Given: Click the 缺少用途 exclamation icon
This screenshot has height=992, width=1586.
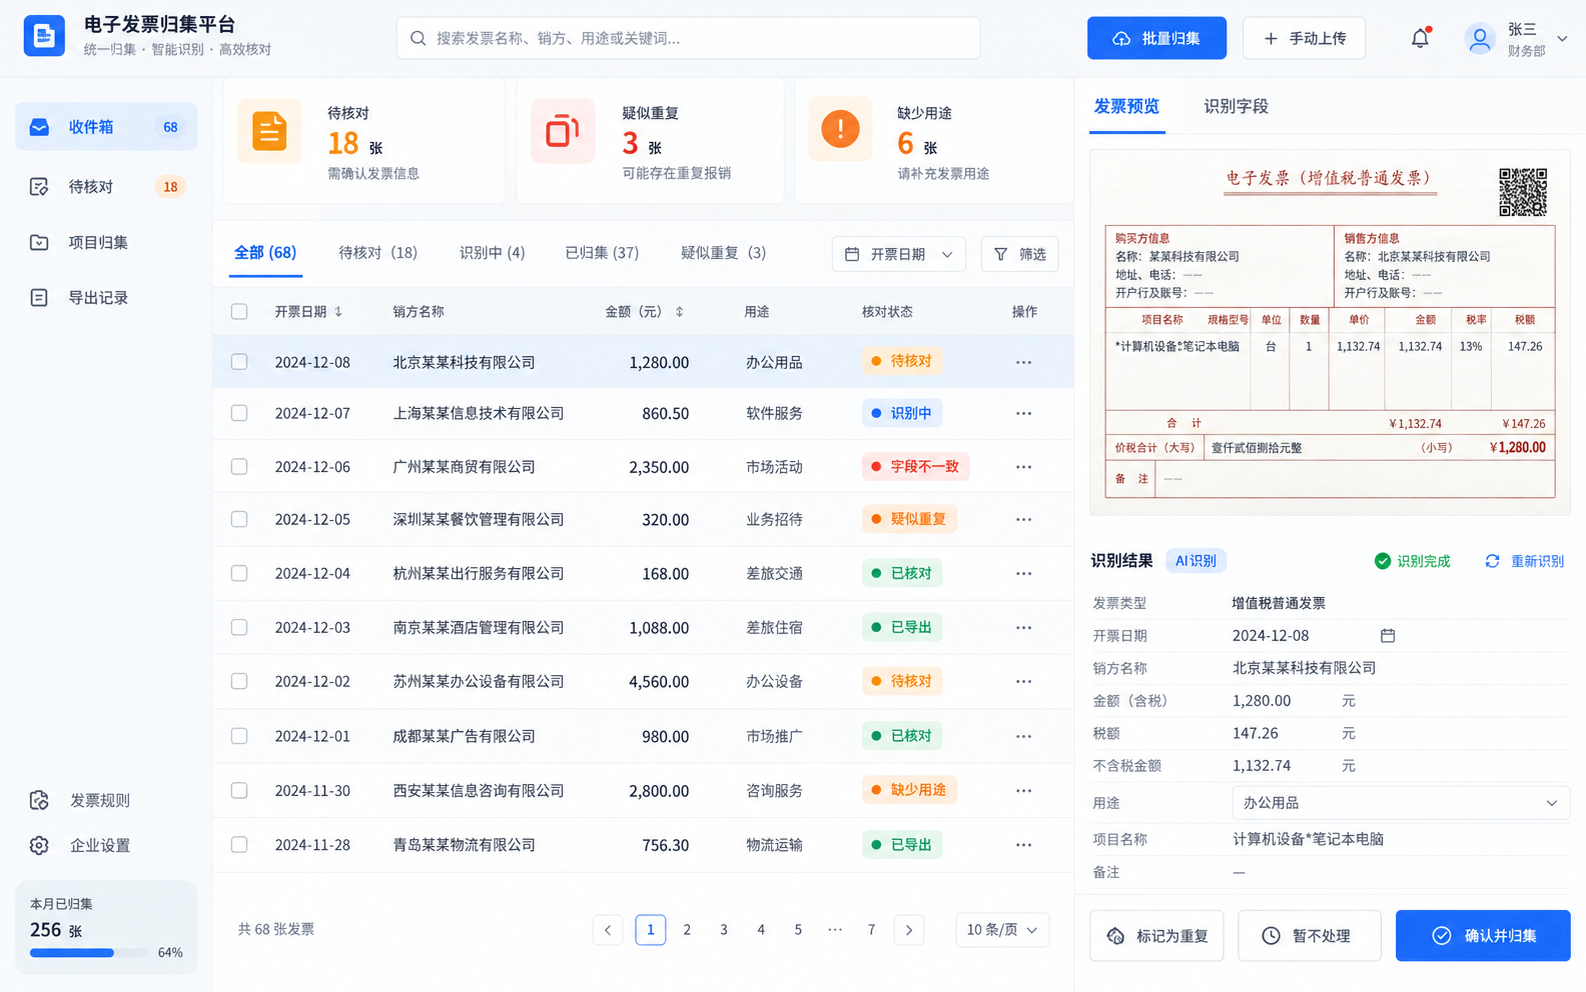Looking at the screenshot, I should pos(840,129).
